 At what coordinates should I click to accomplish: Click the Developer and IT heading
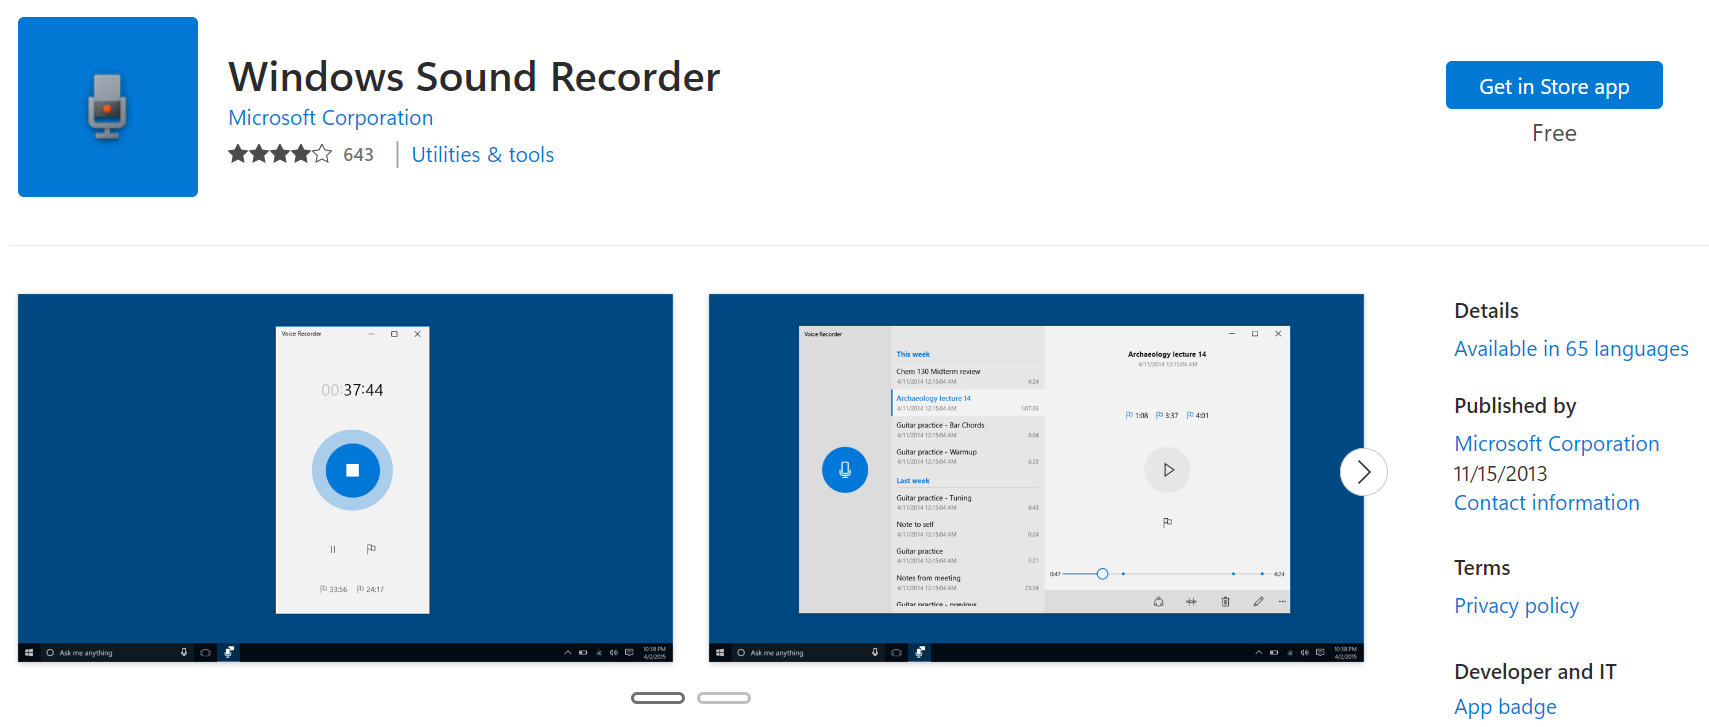click(x=1535, y=672)
